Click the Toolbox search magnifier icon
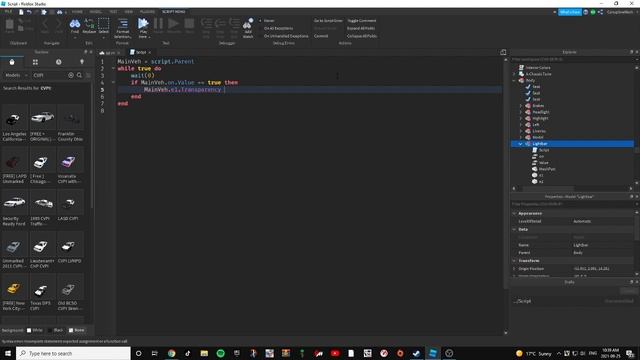640x360 pixels. 79,75
